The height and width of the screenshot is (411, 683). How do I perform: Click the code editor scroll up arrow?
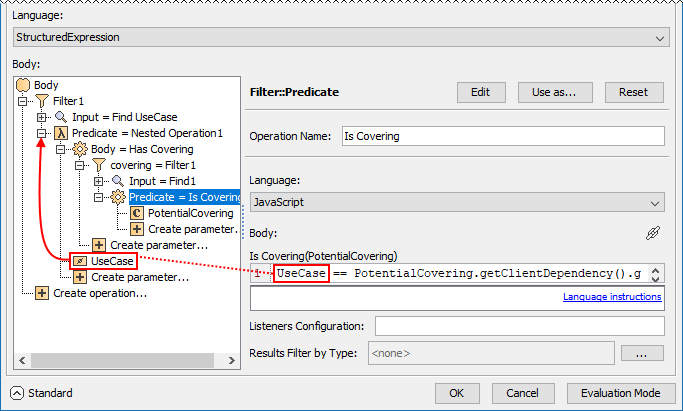coord(656,270)
